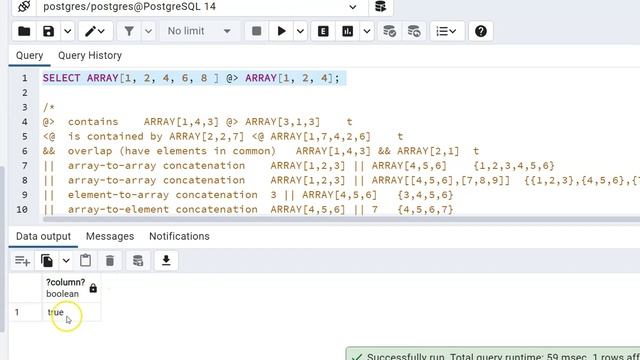Click line 4 contains comment text

coord(197,122)
